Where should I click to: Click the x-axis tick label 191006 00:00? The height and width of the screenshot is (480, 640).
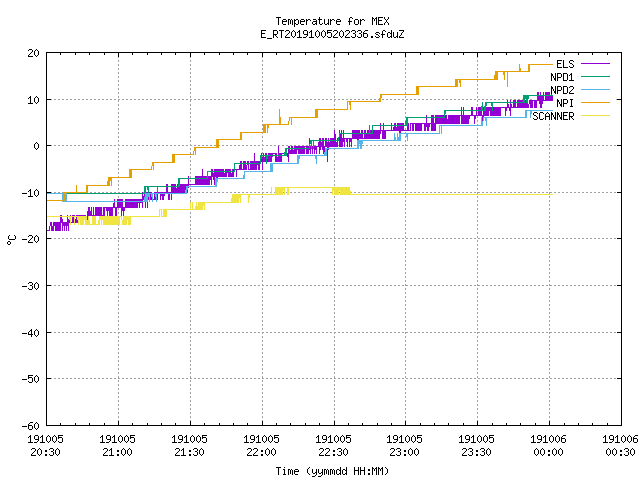tap(548, 446)
